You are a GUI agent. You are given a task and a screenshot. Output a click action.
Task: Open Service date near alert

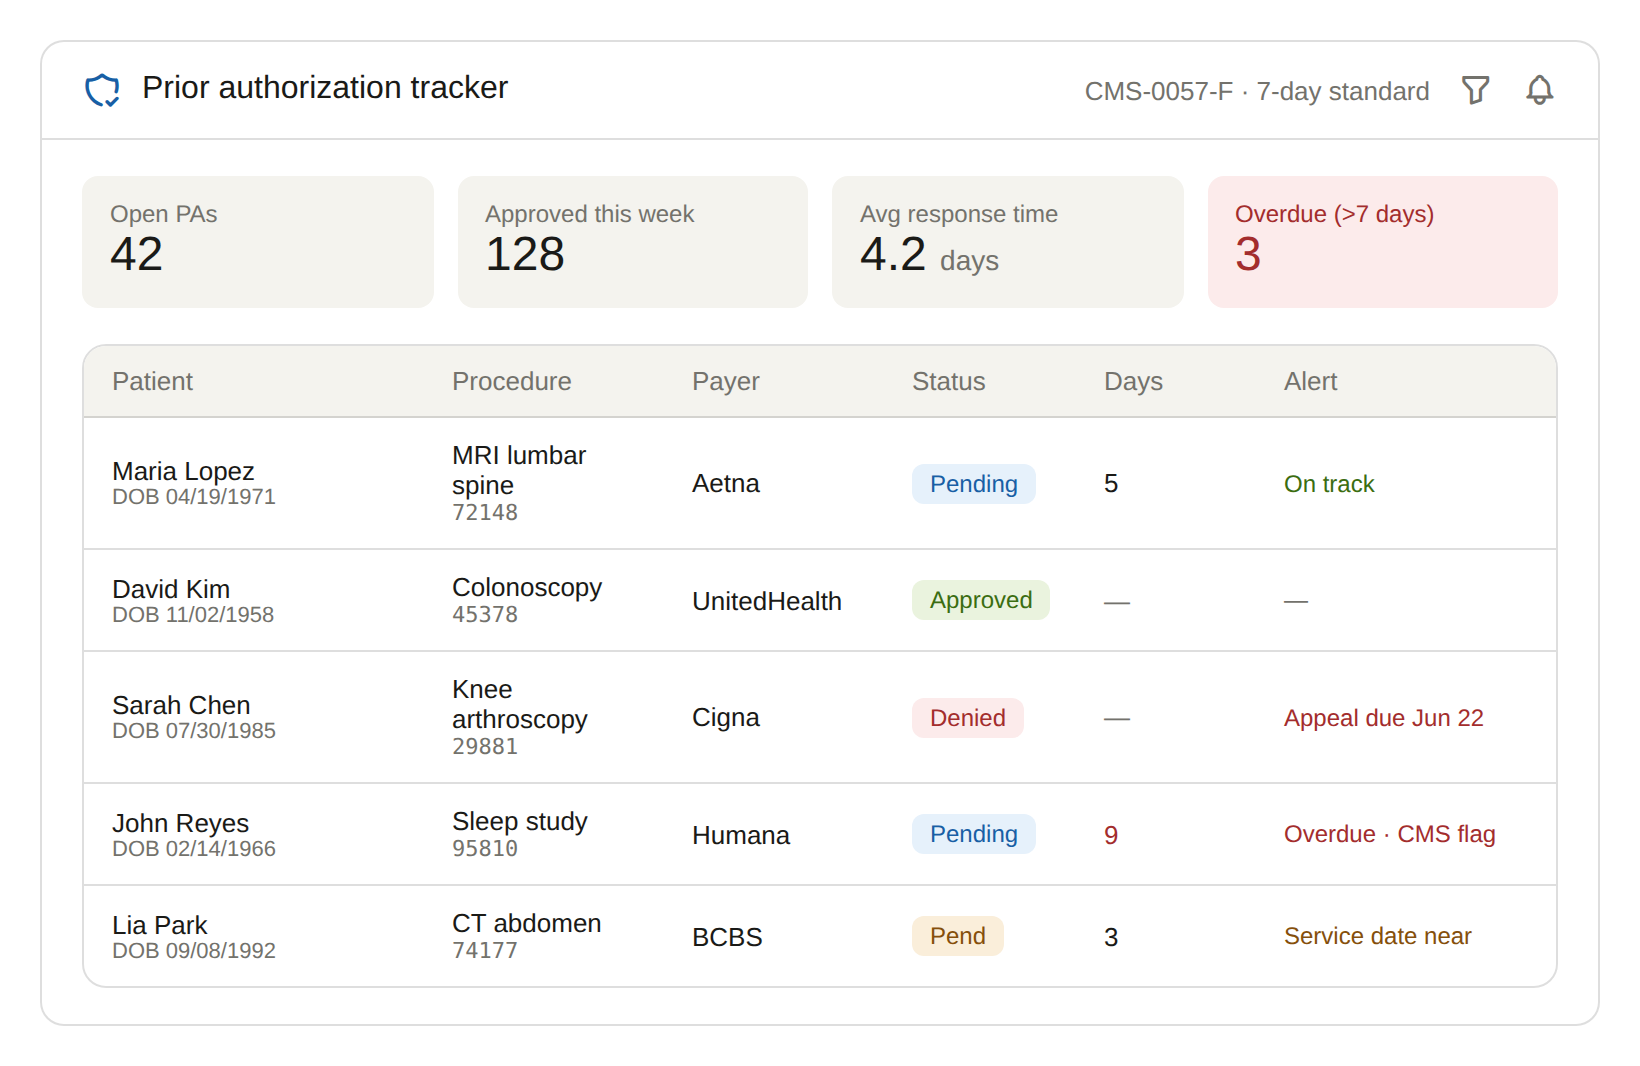[x=1378, y=936]
